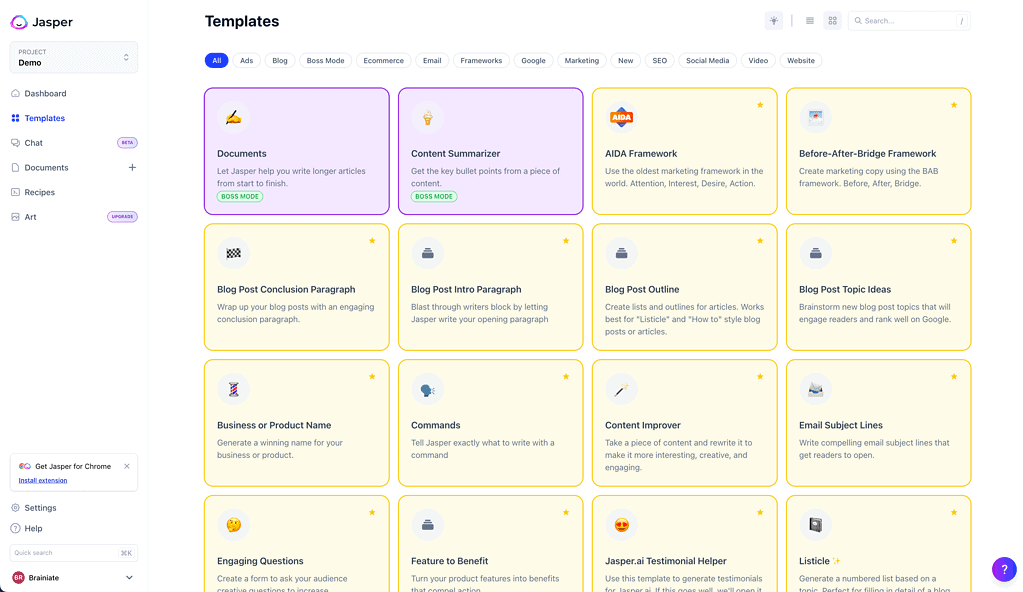Add a new document with plus icon
This screenshot has height=592, width=1023.
[x=132, y=168]
